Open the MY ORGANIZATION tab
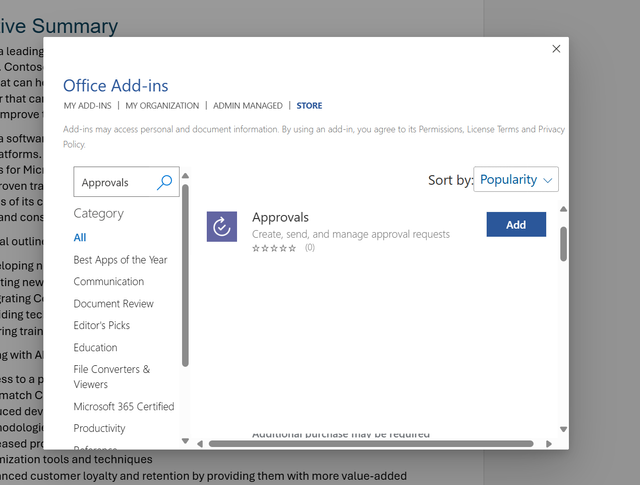The image size is (640, 485). pyautogui.click(x=162, y=106)
